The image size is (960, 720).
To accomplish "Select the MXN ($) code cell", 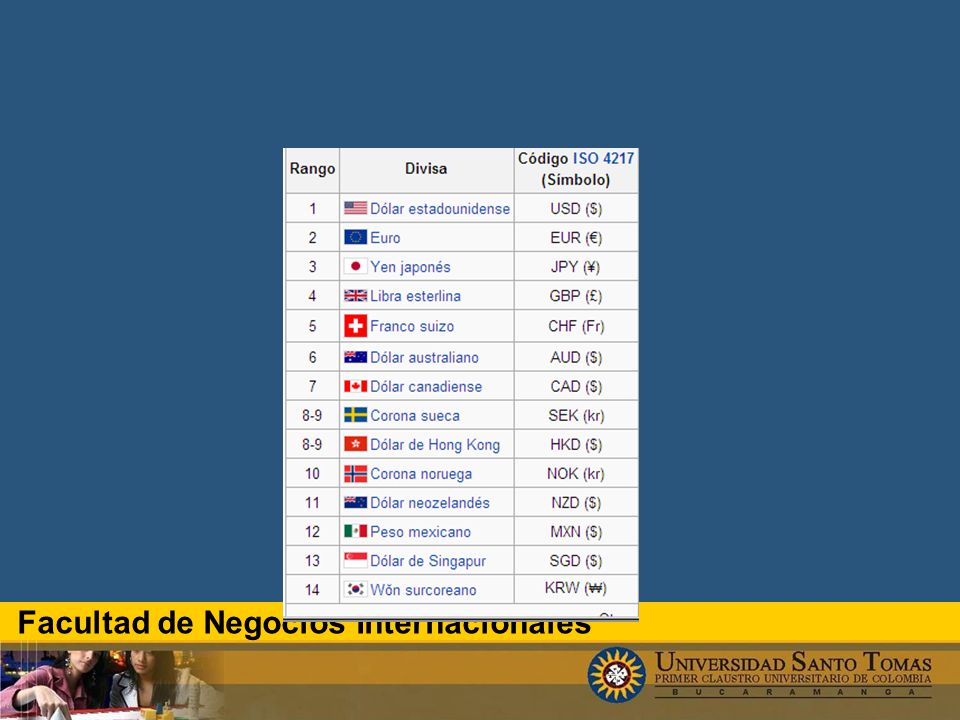I will (576, 532).
